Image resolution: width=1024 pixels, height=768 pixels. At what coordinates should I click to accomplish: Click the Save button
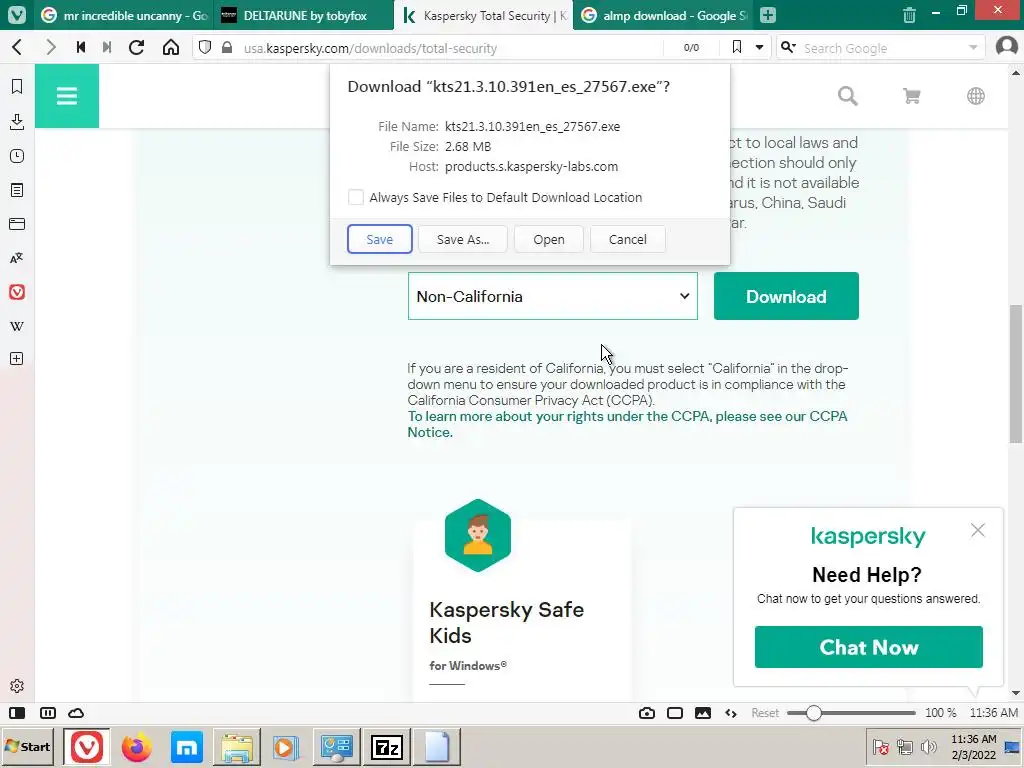click(379, 239)
